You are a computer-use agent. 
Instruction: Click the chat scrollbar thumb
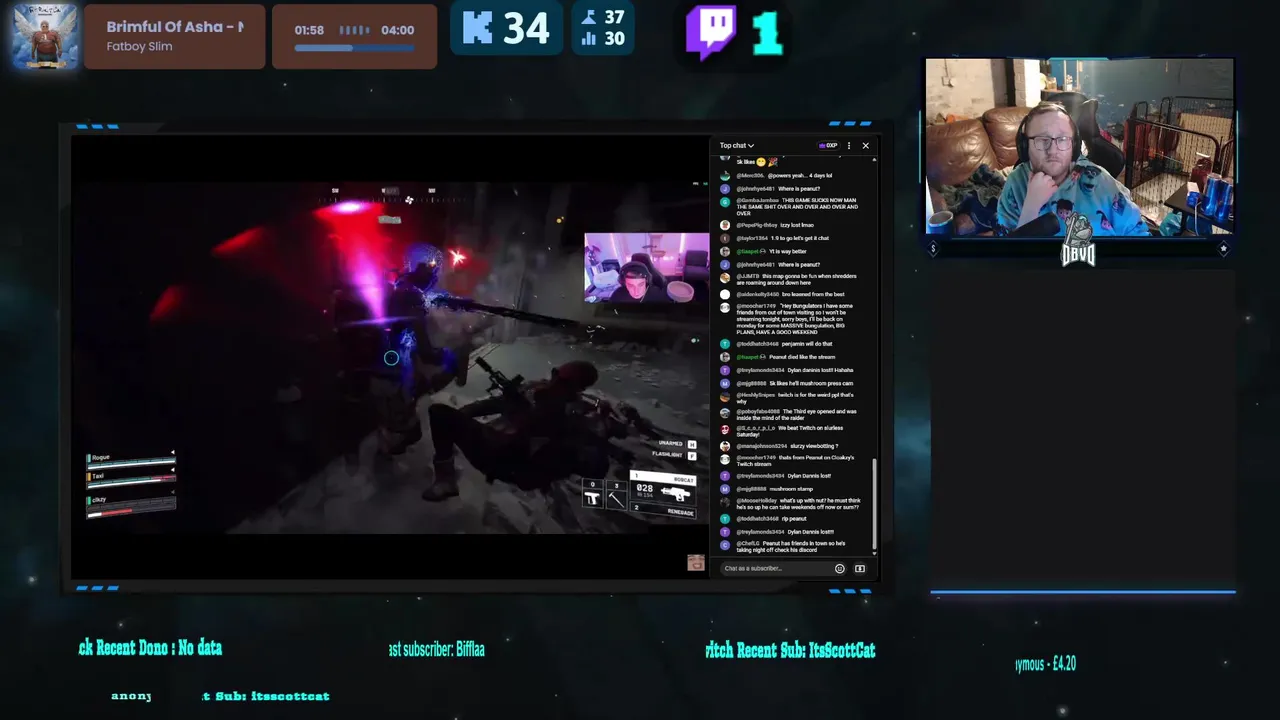click(875, 503)
